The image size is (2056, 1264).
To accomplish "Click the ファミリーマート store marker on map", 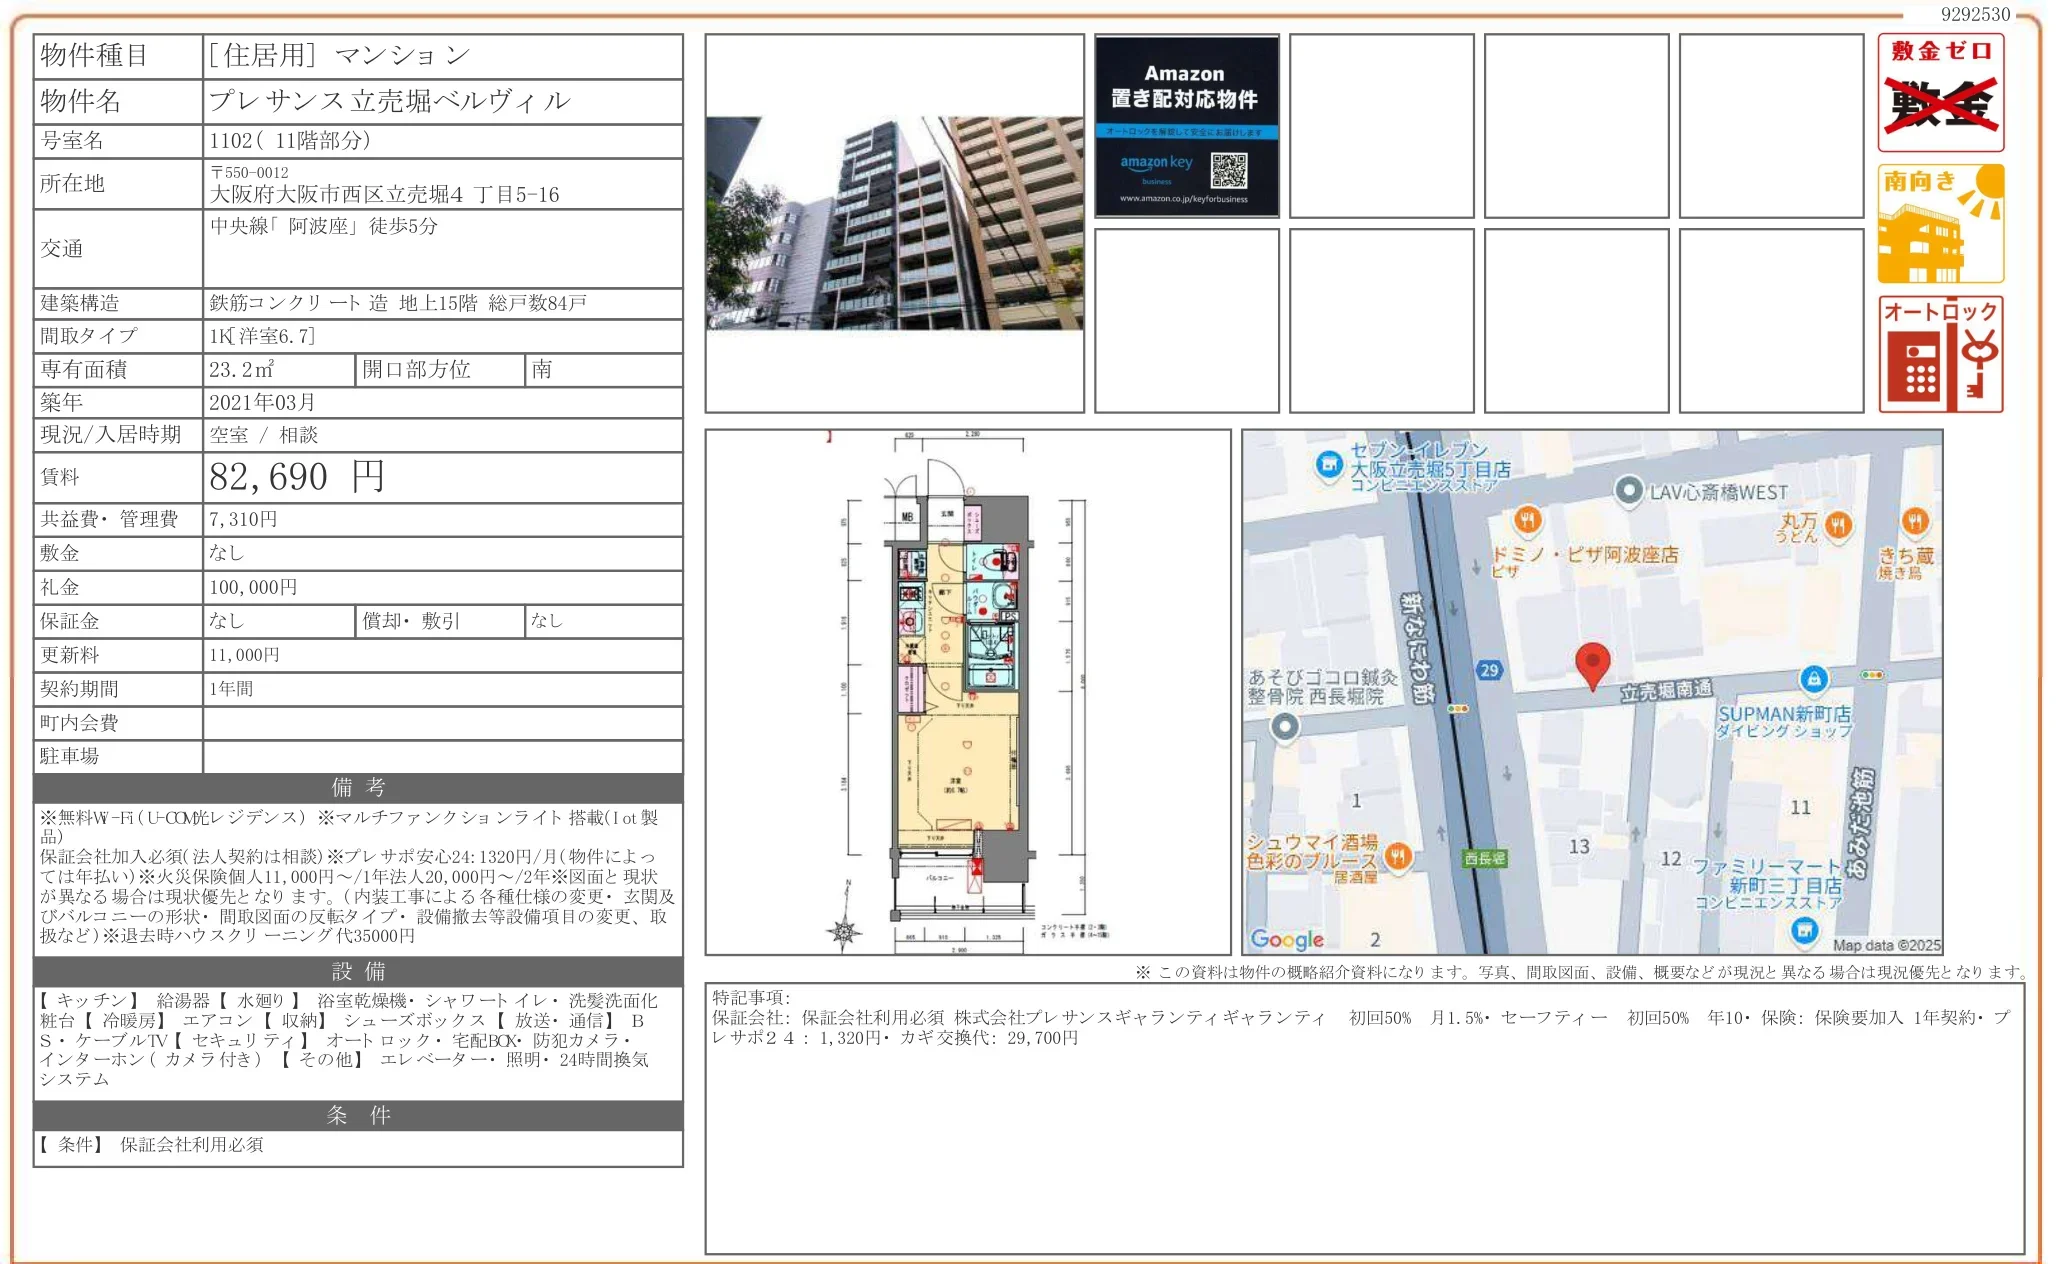I will 1804,930.
